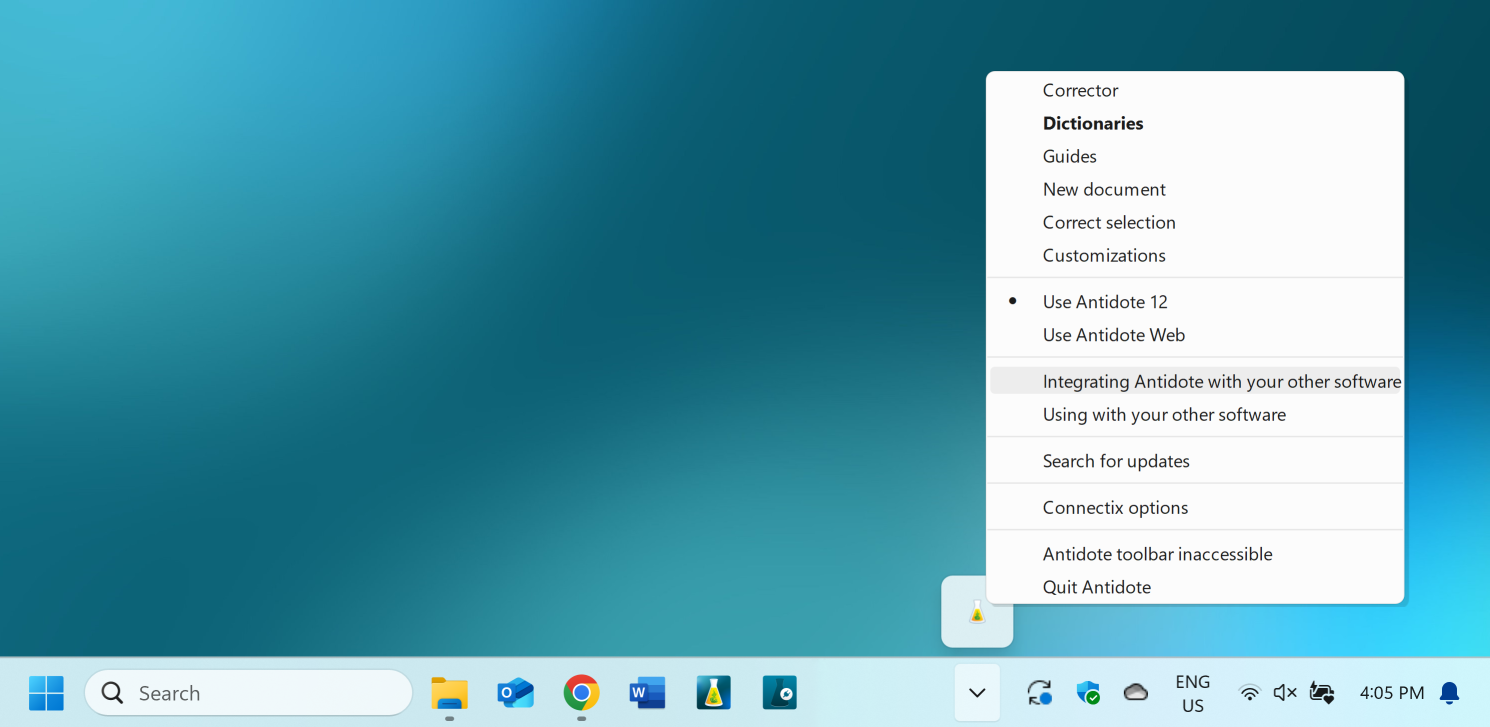Open the 4:05 PM clock flyout
Screen dimensions: 1490x727
tap(1391, 692)
